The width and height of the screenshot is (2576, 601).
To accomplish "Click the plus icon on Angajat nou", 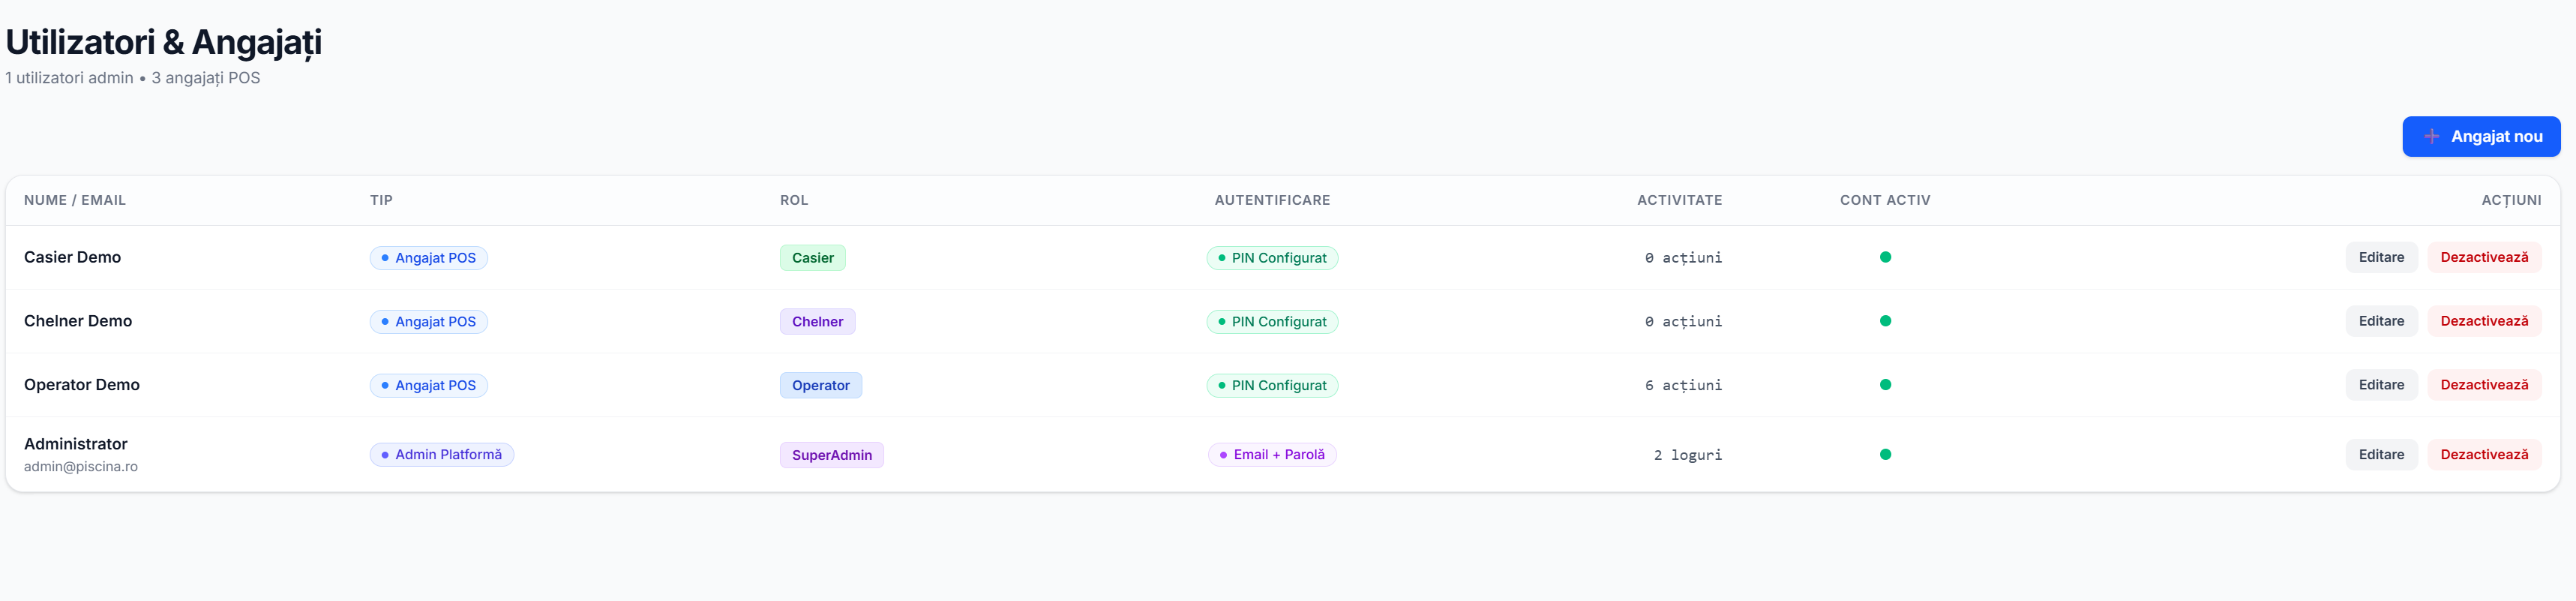I will (2431, 136).
